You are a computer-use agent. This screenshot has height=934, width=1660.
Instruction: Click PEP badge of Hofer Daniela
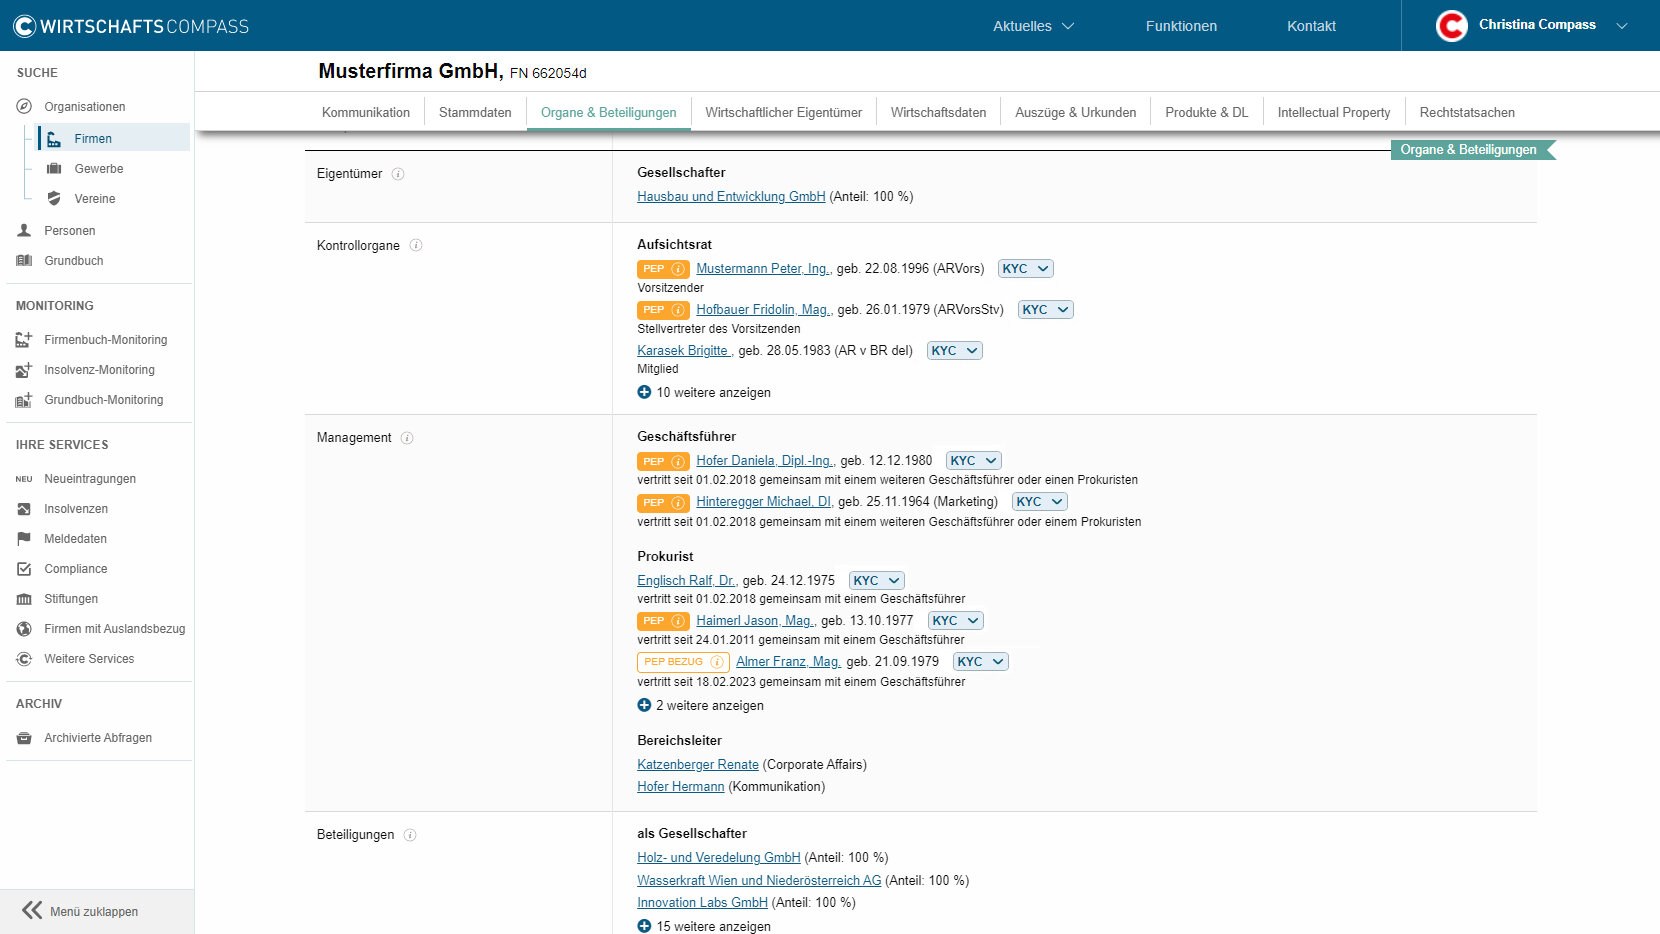click(663, 461)
